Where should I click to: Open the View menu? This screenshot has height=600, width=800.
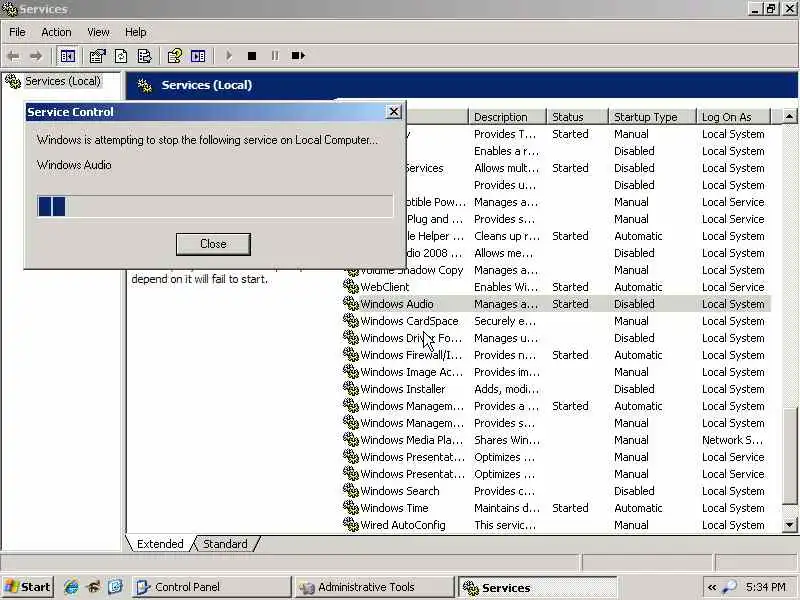coord(98,32)
